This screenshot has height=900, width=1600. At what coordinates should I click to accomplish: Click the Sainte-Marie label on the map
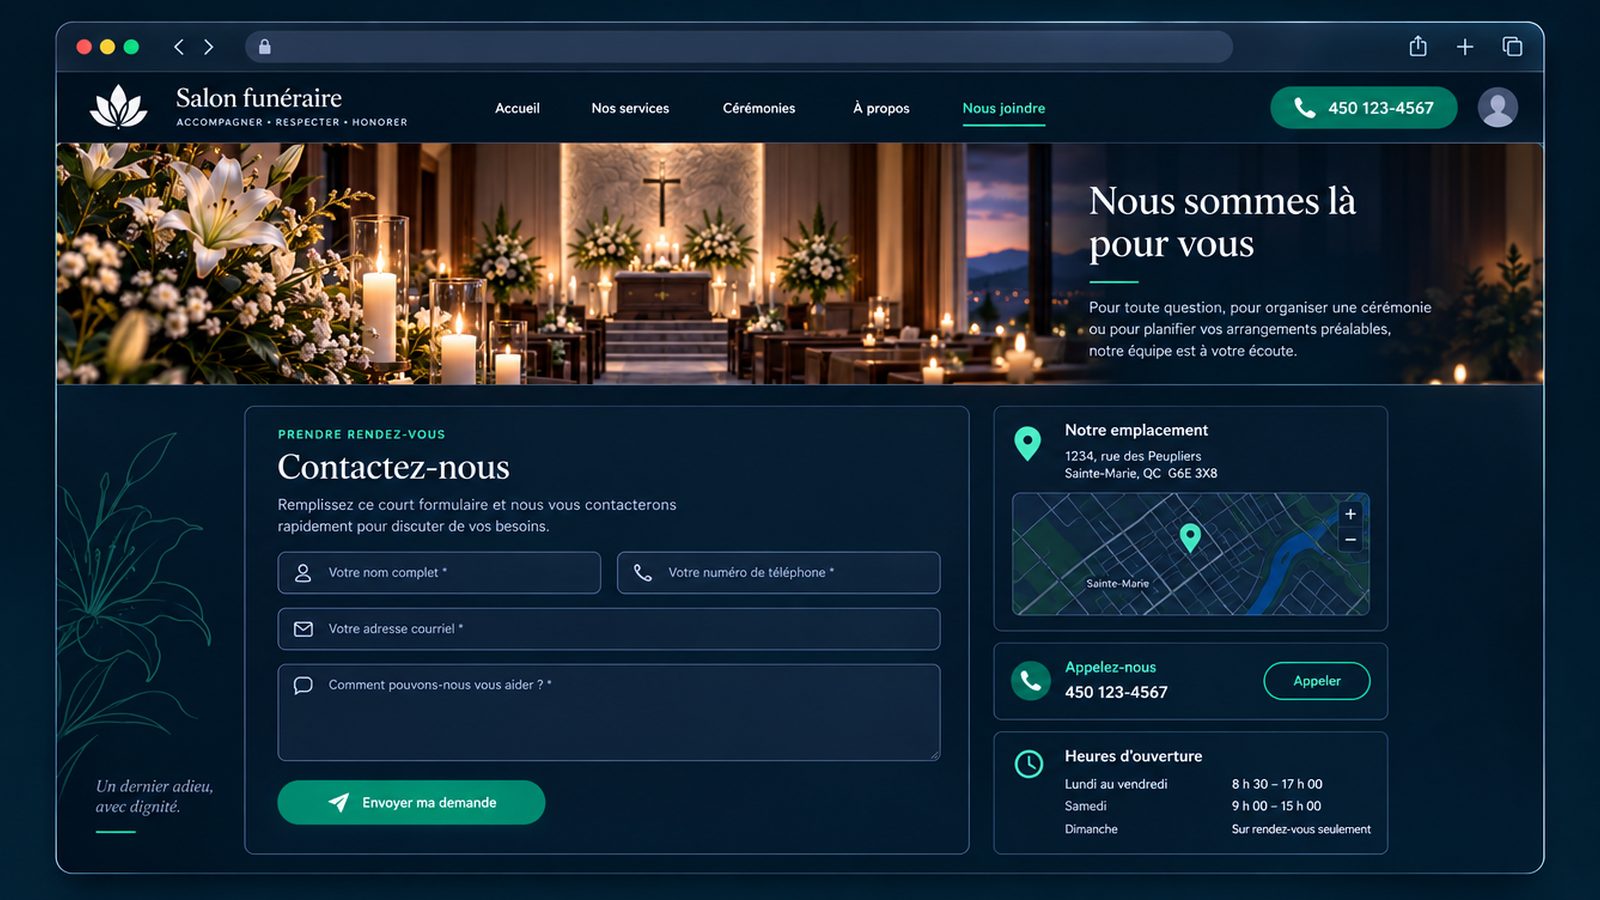[1118, 583]
